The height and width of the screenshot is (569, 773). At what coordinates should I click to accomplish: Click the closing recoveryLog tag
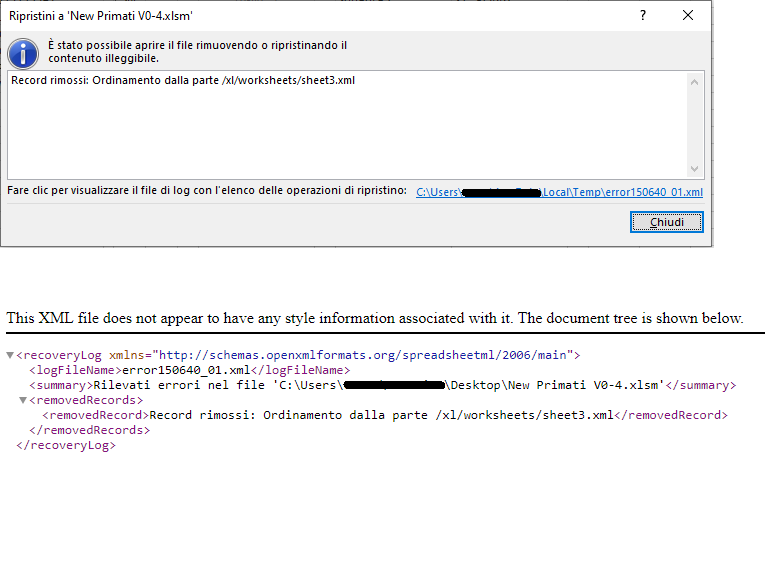coord(66,445)
